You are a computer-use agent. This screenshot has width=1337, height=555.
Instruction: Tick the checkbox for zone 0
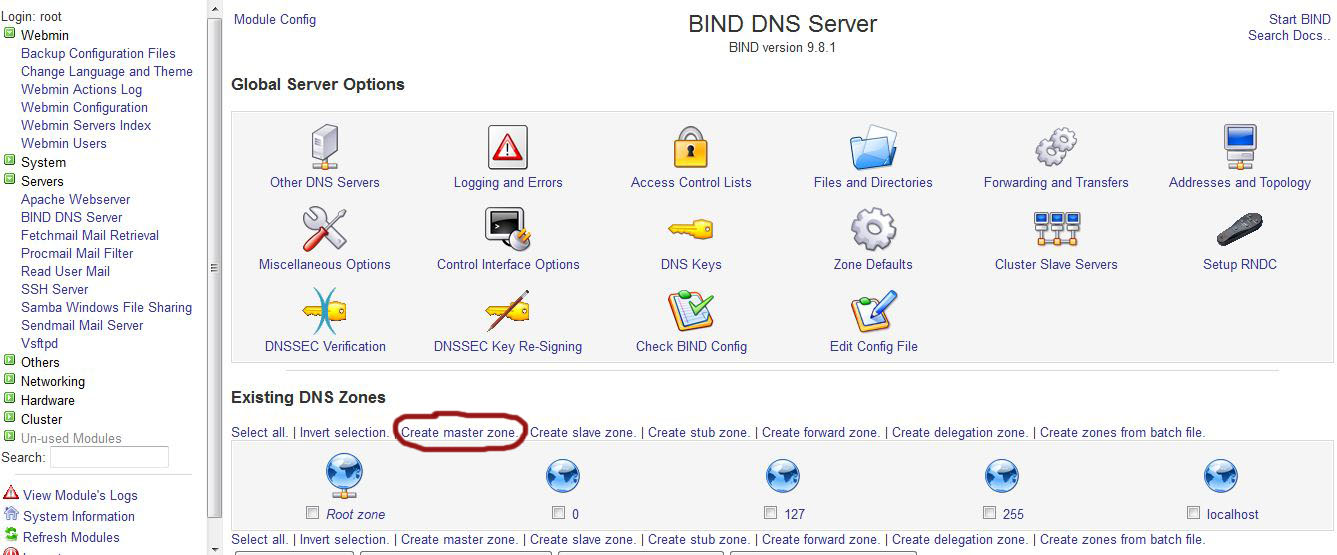click(559, 513)
